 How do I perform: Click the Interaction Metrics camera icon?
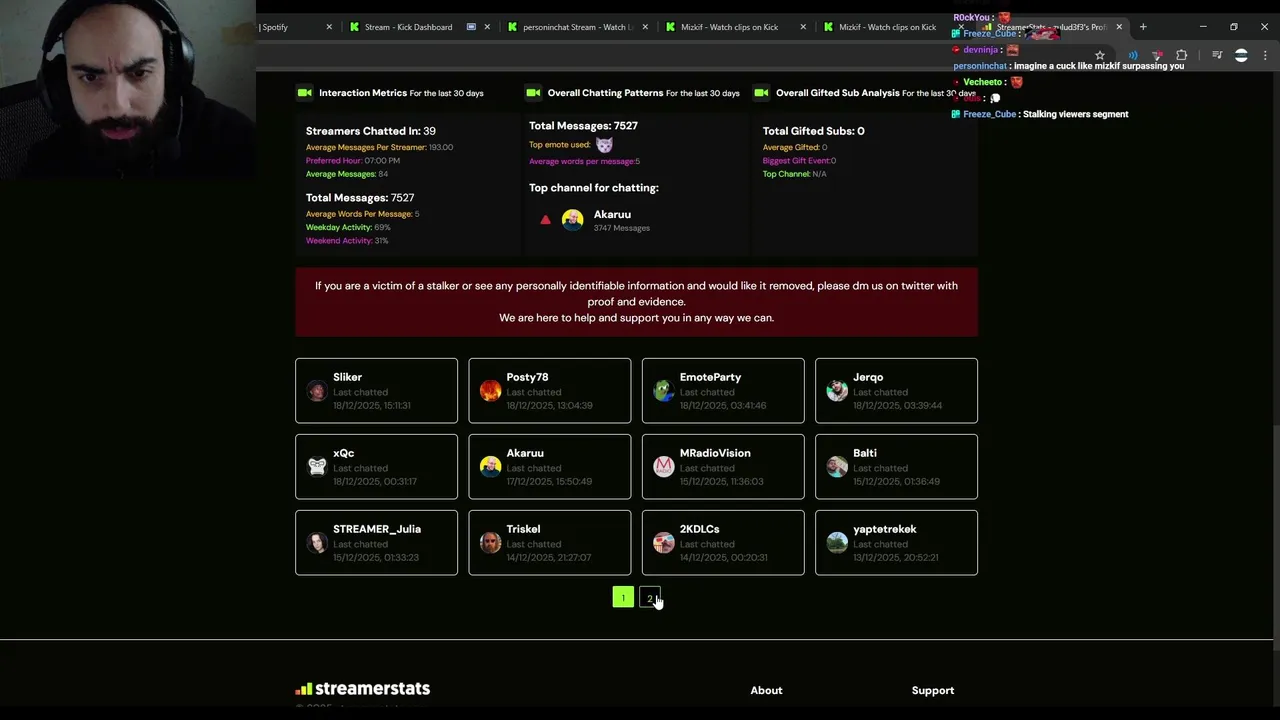click(x=304, y=93)
